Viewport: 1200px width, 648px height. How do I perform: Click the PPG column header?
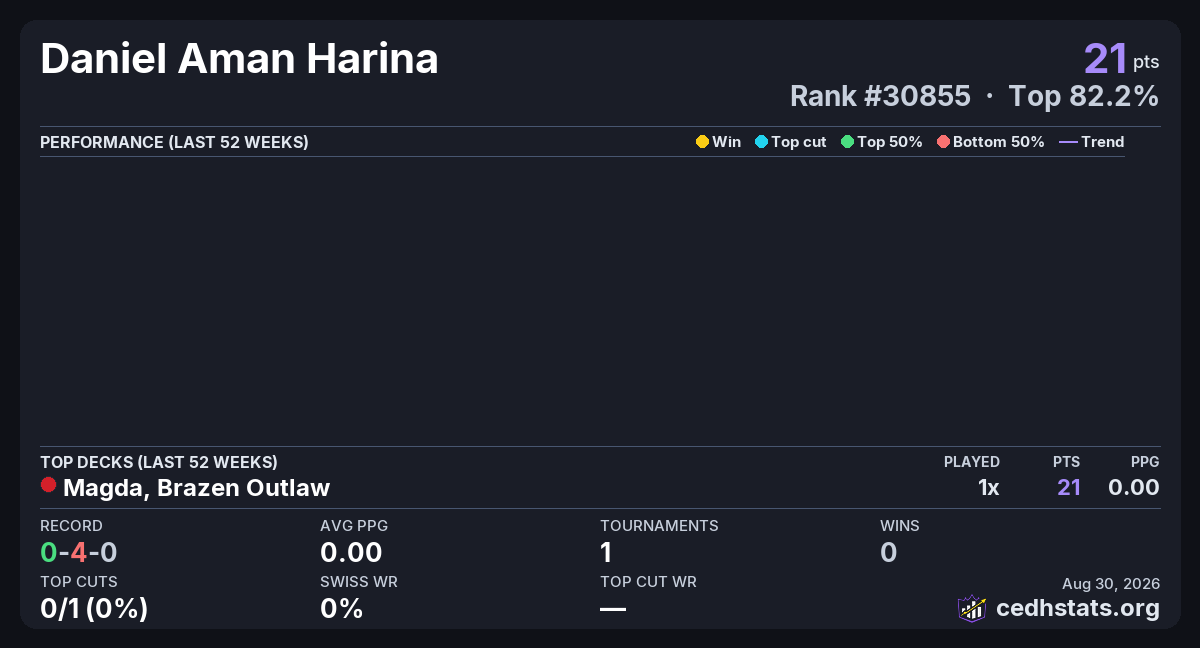[x=1145, y=462]
